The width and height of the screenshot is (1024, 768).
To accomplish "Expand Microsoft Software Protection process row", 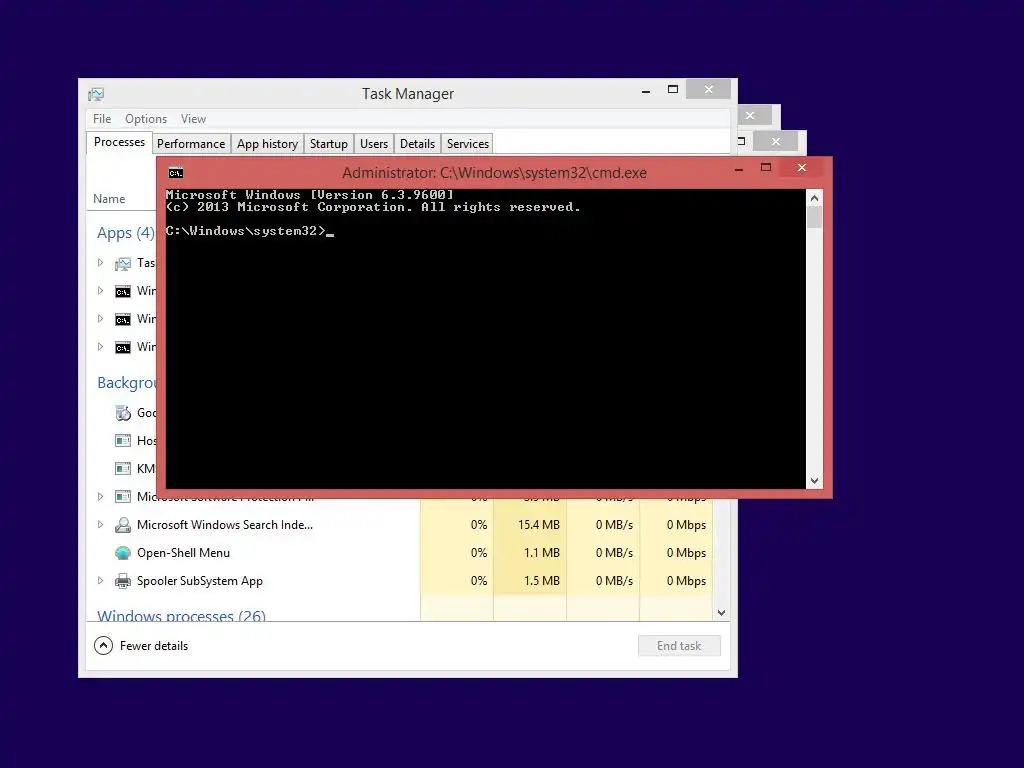I will [x=100, y=496].
